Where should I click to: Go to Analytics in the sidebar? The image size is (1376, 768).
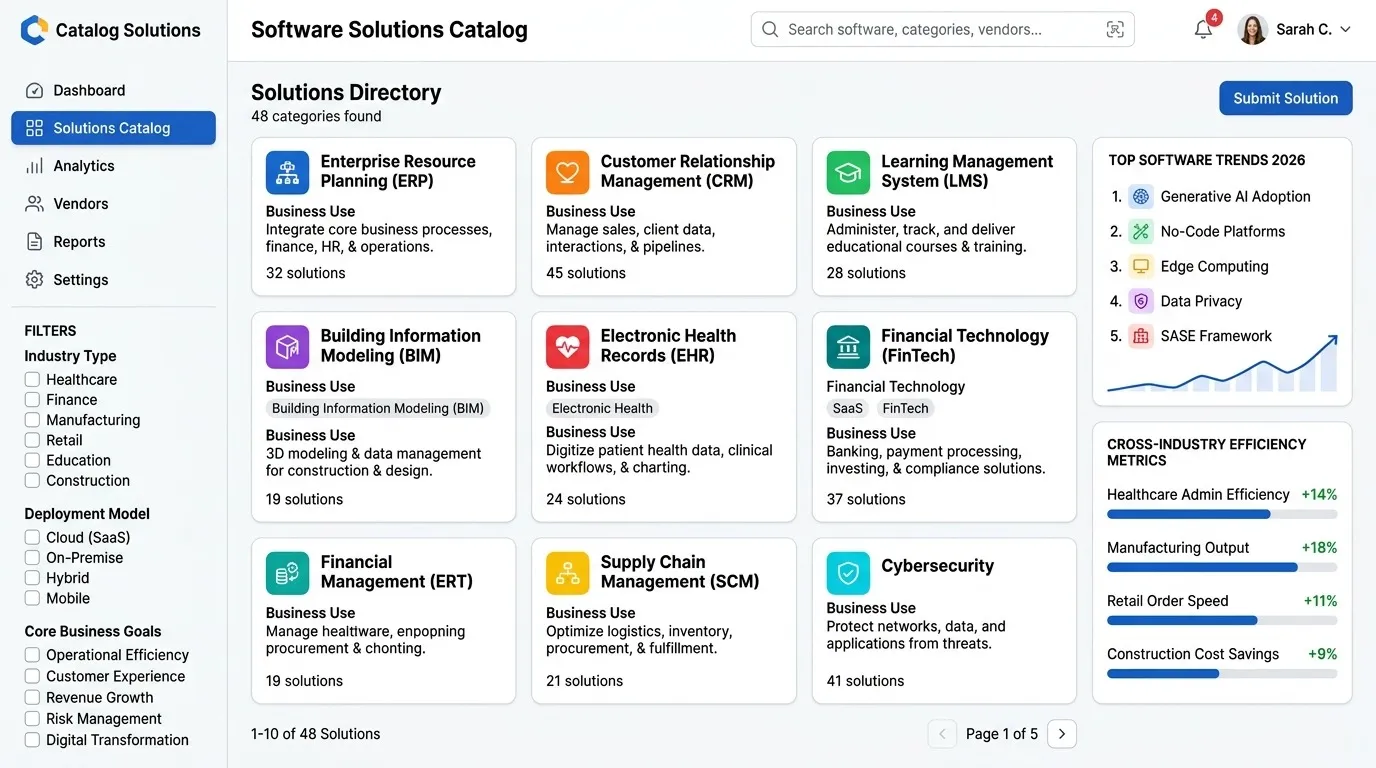[x=113, y=166]
